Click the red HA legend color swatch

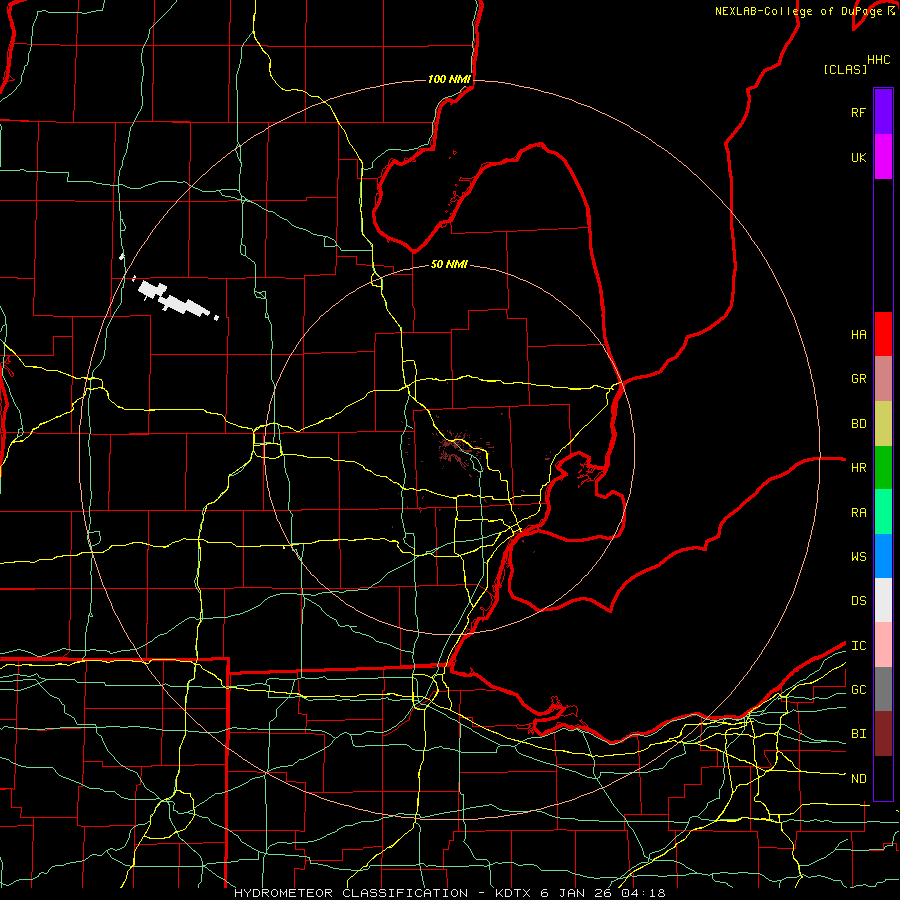click(x=883, y=334)
